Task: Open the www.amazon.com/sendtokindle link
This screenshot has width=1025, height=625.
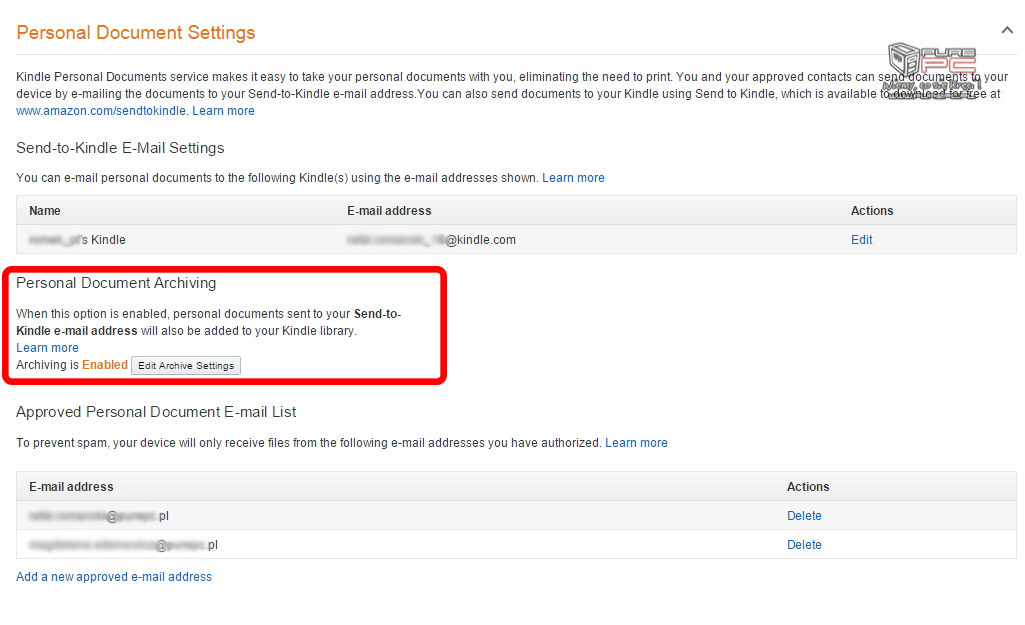Action: [x=101, y=110]
